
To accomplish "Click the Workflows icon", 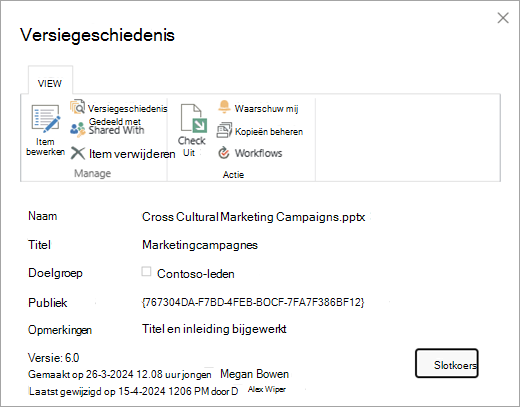I will pos(224,153).
